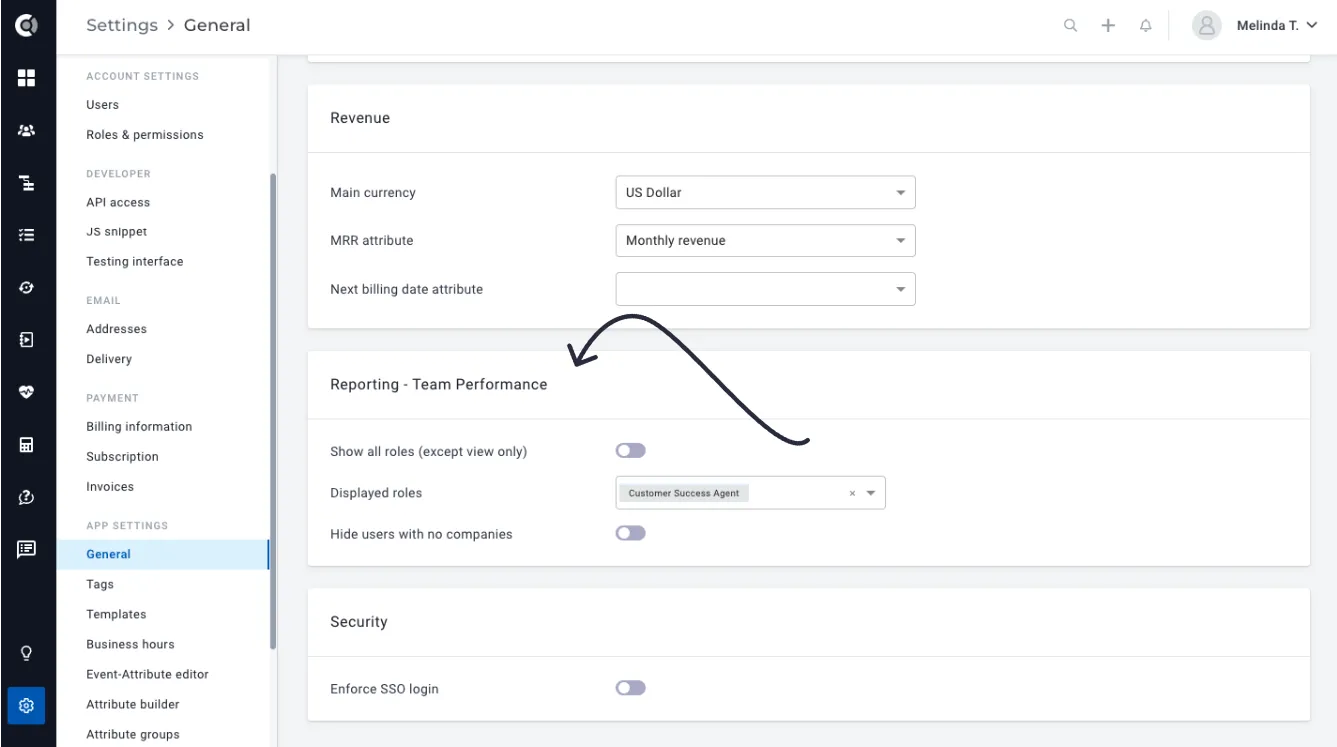The width and height of the screenshot is (1337, 747).
Task: Click the chat message icon in left rail
Action: [27, 549]
